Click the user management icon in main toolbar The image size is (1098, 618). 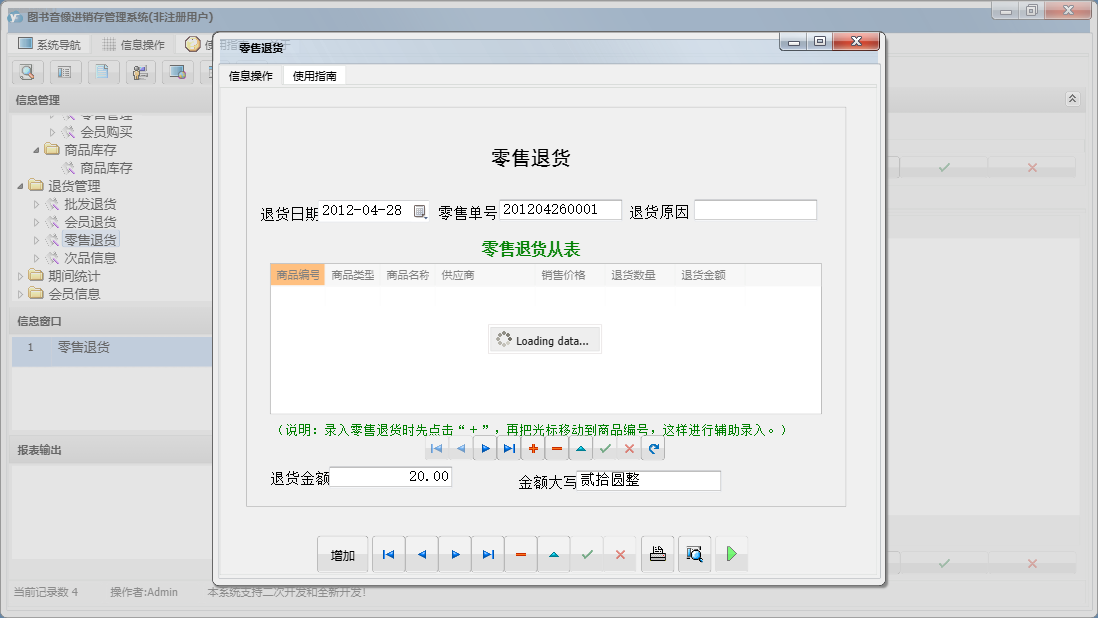140,72
